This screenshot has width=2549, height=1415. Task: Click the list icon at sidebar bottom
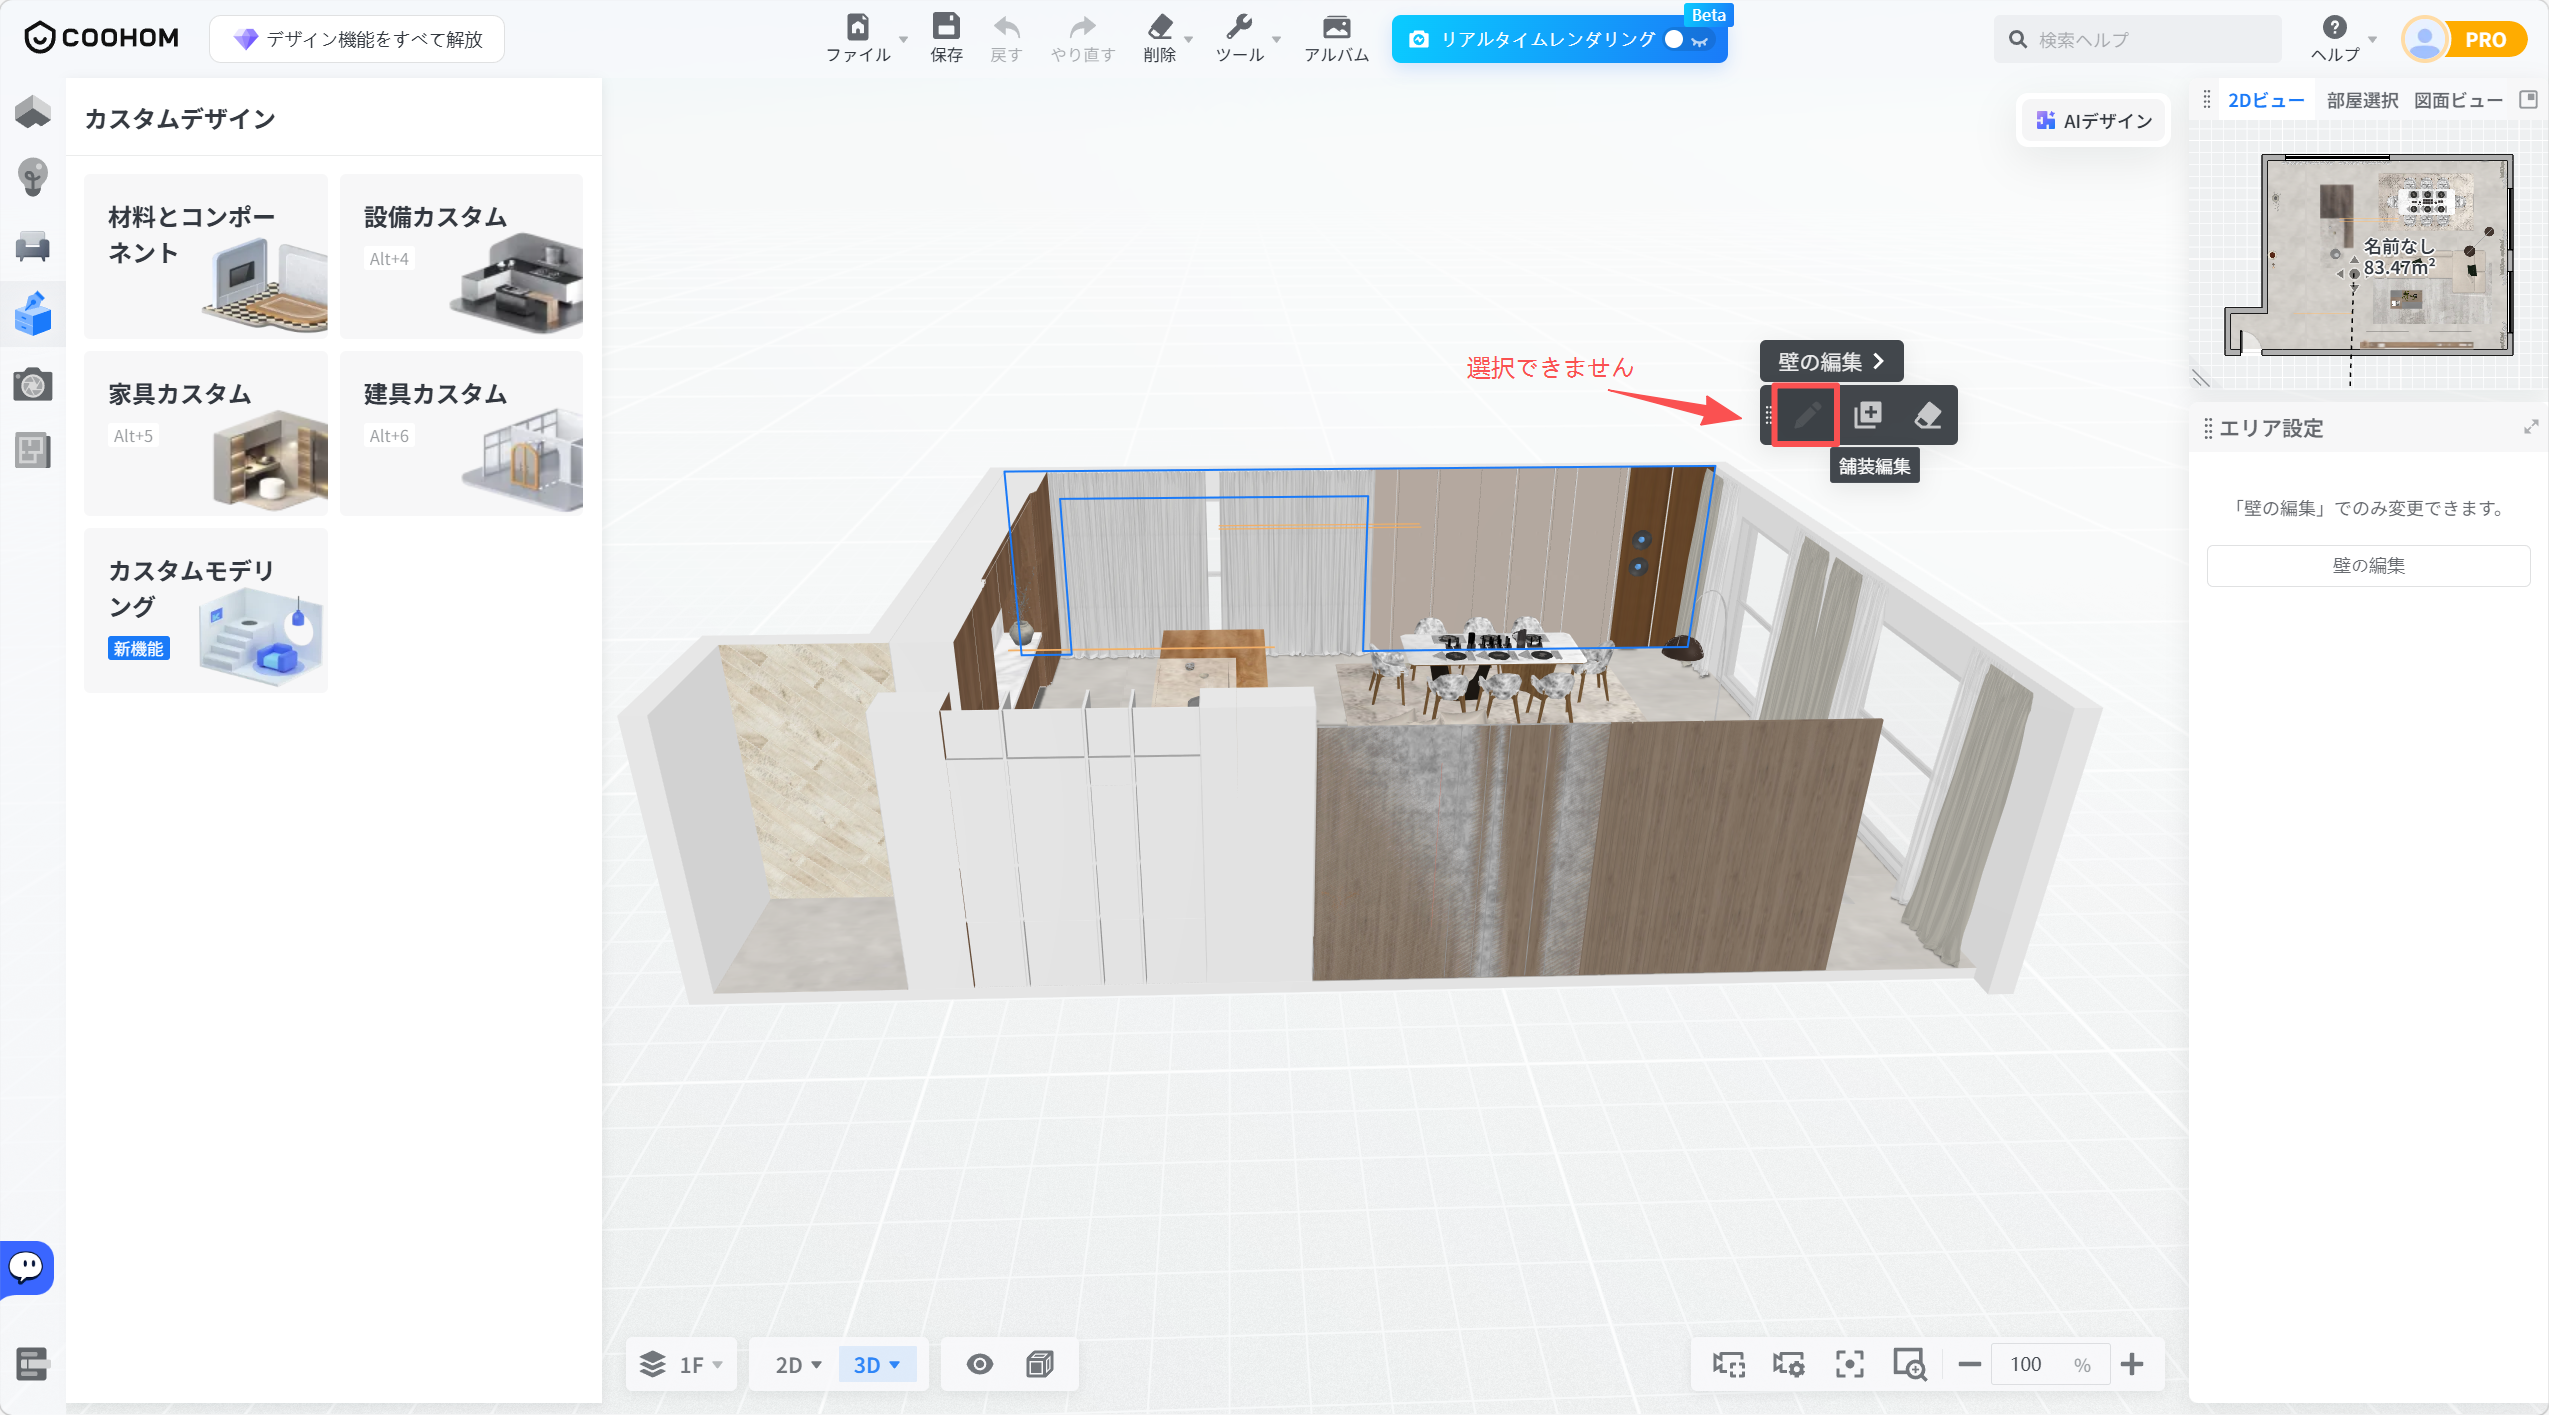tap(33, 1363)
